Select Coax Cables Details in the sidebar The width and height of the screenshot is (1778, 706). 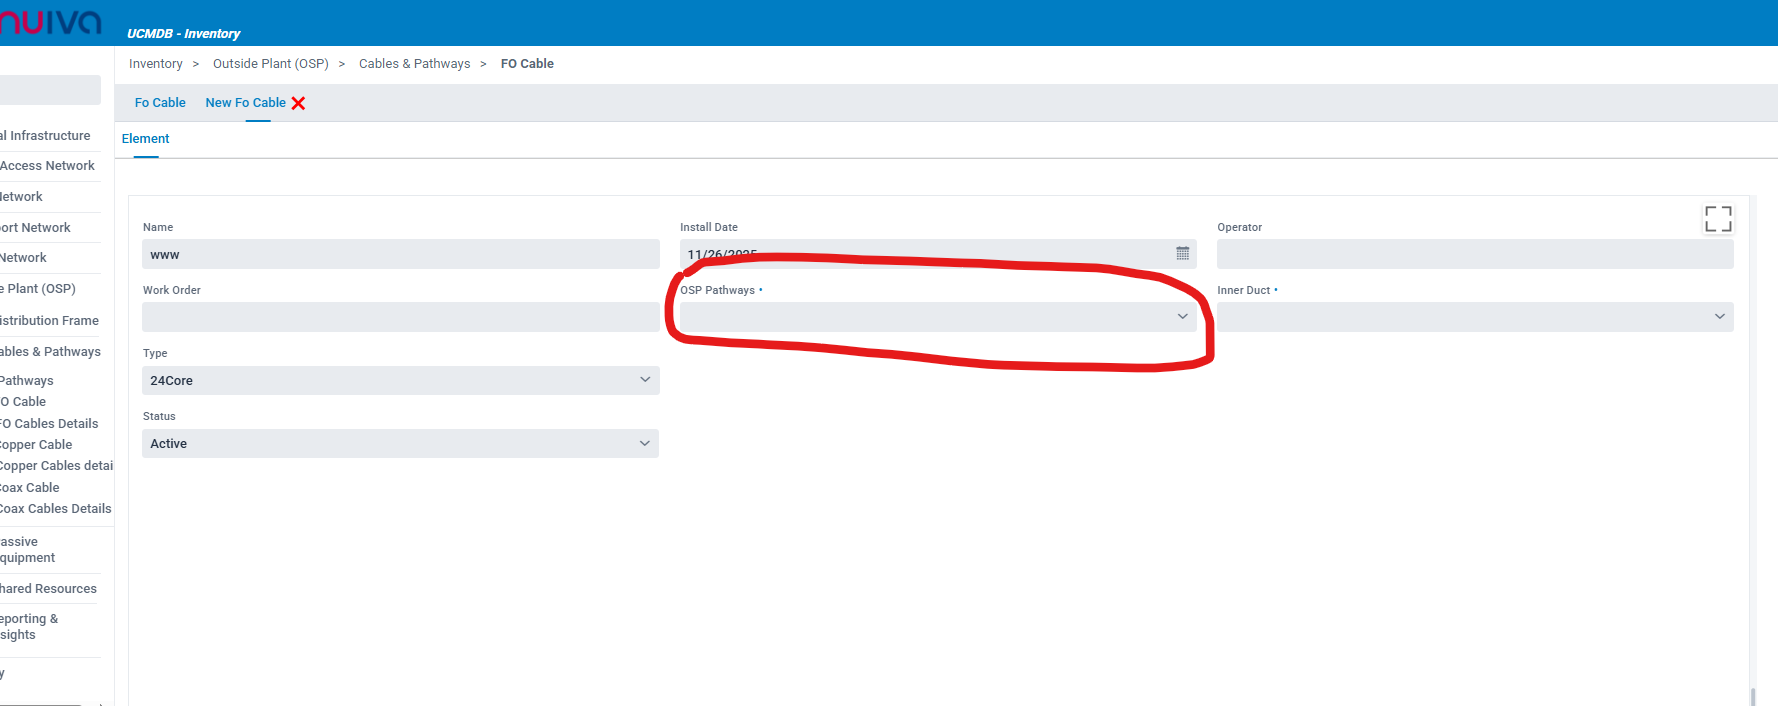pos(56,509)
